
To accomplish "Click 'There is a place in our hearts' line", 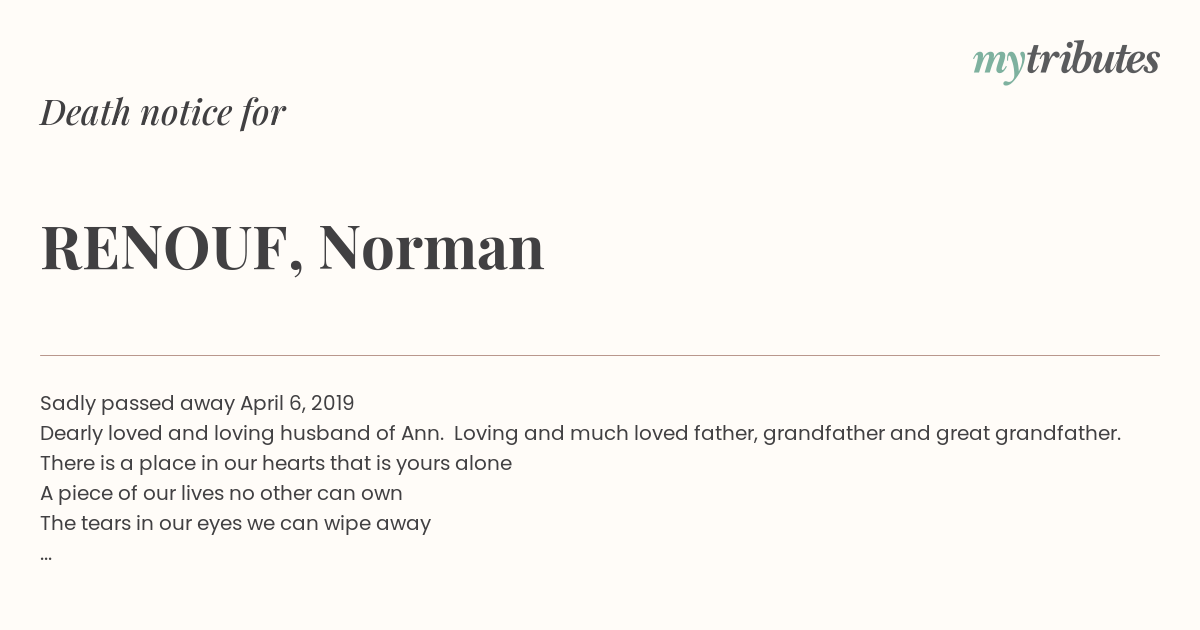I will 276,463.
